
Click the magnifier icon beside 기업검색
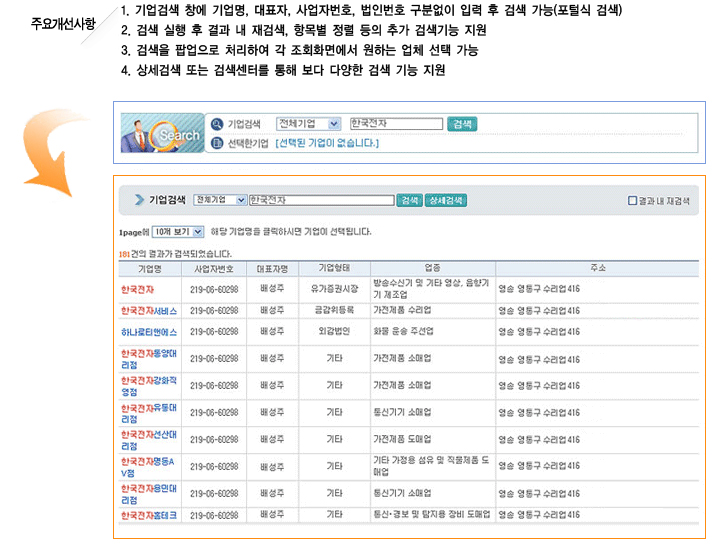[x=217, y=124]
